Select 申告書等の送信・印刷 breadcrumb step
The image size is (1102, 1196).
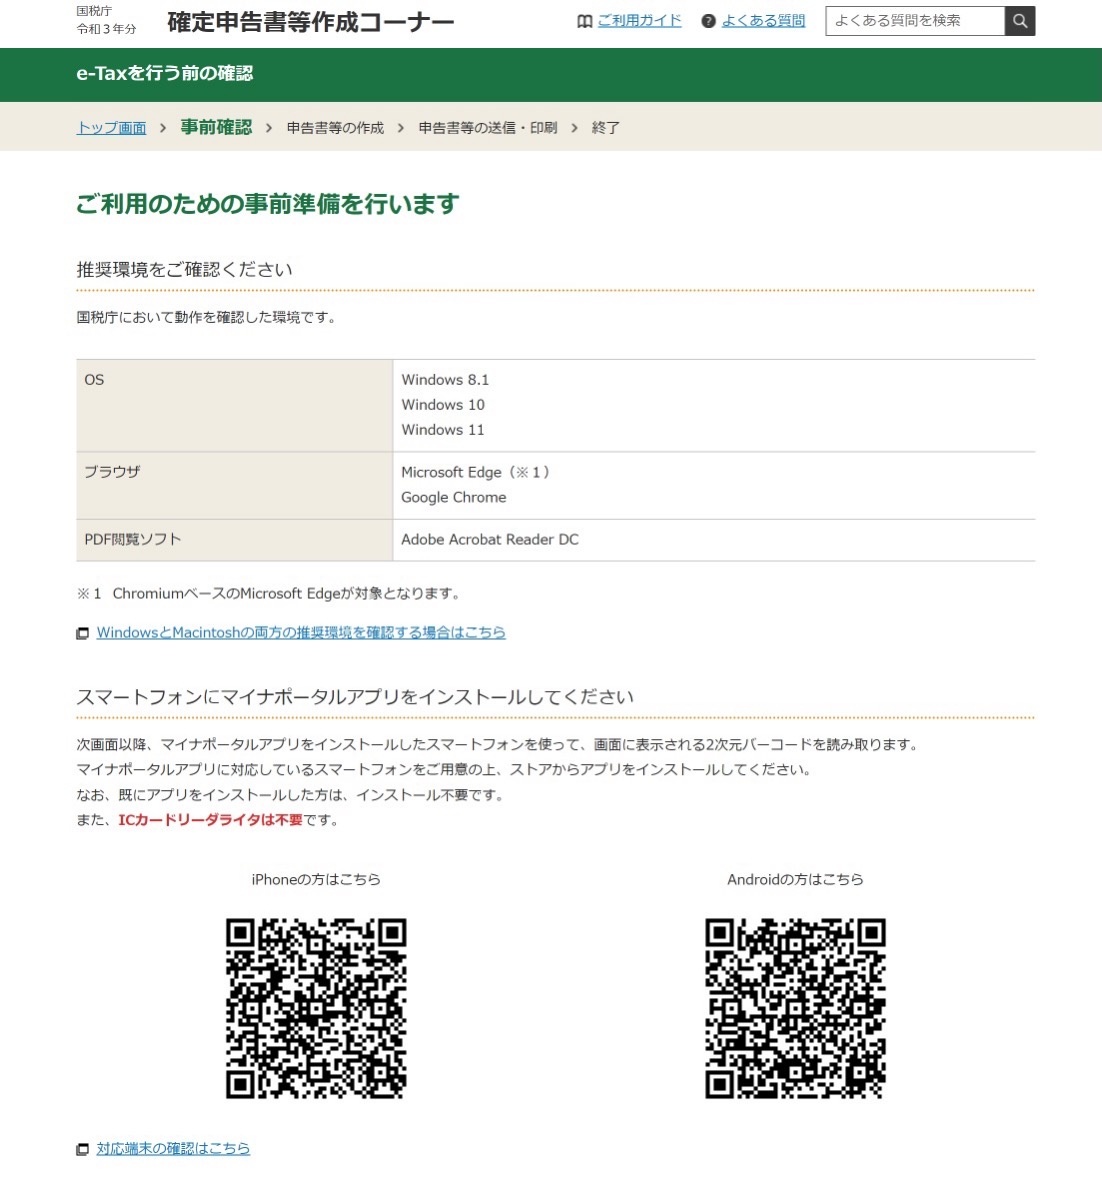point(488,128)
